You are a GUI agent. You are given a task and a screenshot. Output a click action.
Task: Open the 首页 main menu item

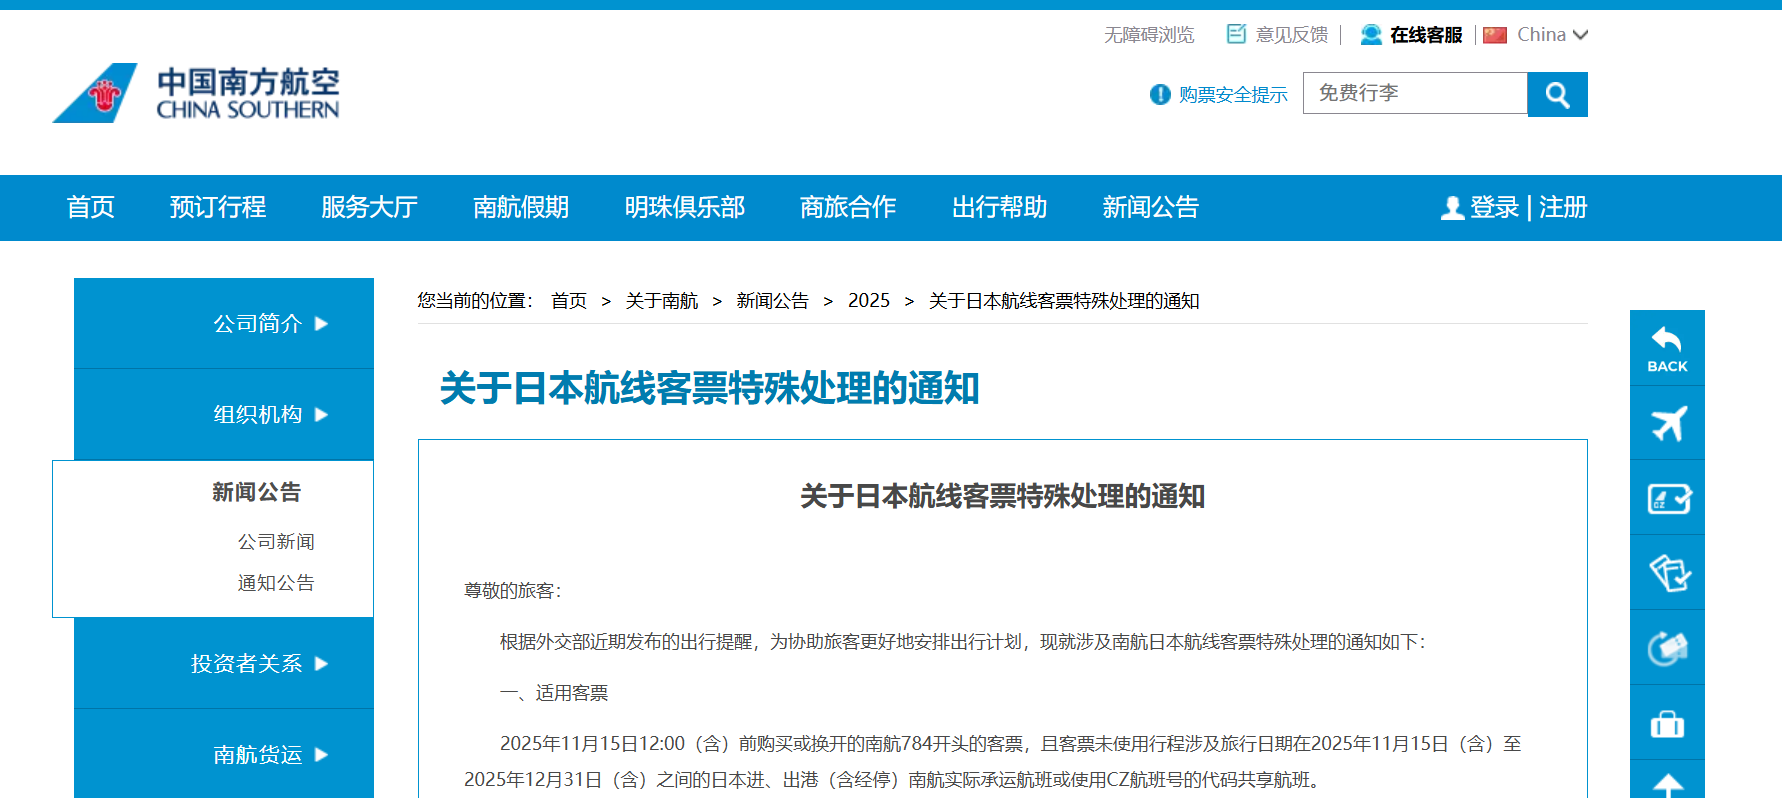91,207
